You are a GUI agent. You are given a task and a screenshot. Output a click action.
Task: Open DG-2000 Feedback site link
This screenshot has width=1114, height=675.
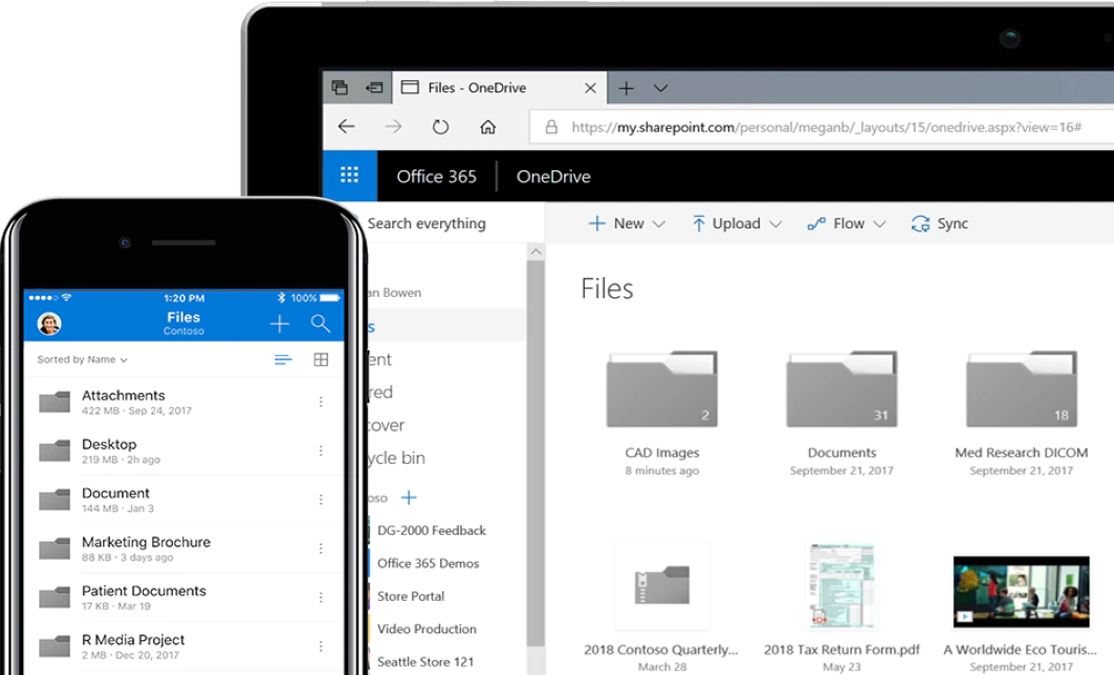431,530
